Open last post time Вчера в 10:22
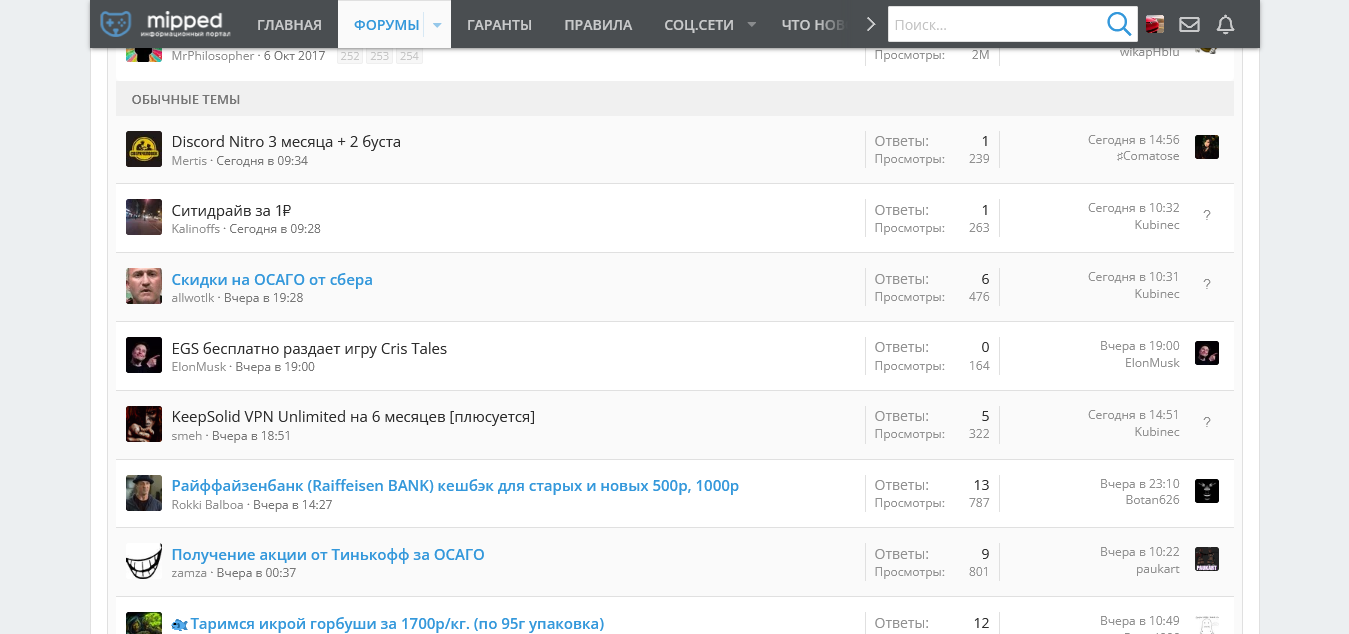 1140,552
